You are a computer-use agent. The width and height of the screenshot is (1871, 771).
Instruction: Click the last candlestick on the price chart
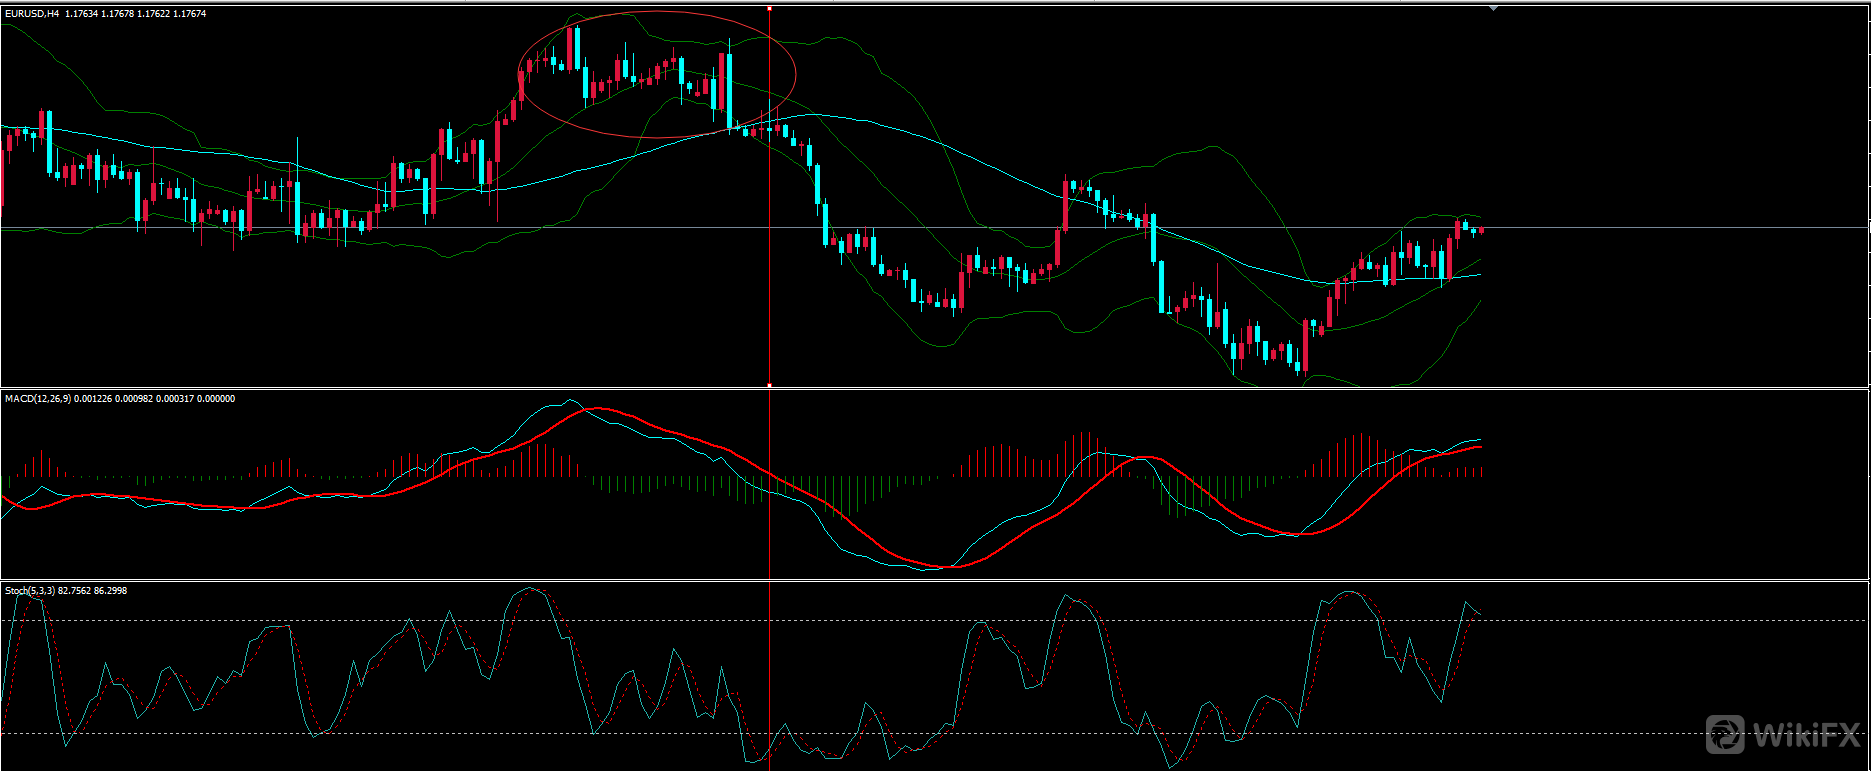[1481, 231]
